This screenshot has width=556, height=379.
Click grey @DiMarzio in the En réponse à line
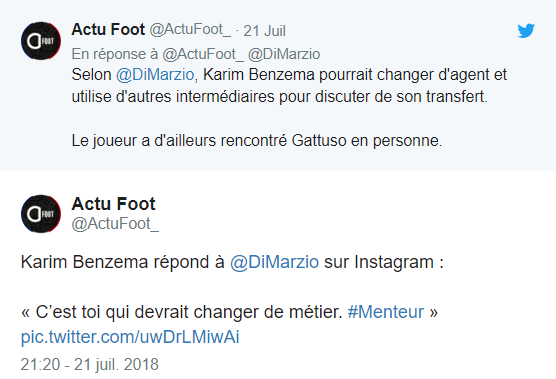tap(284, 54)
